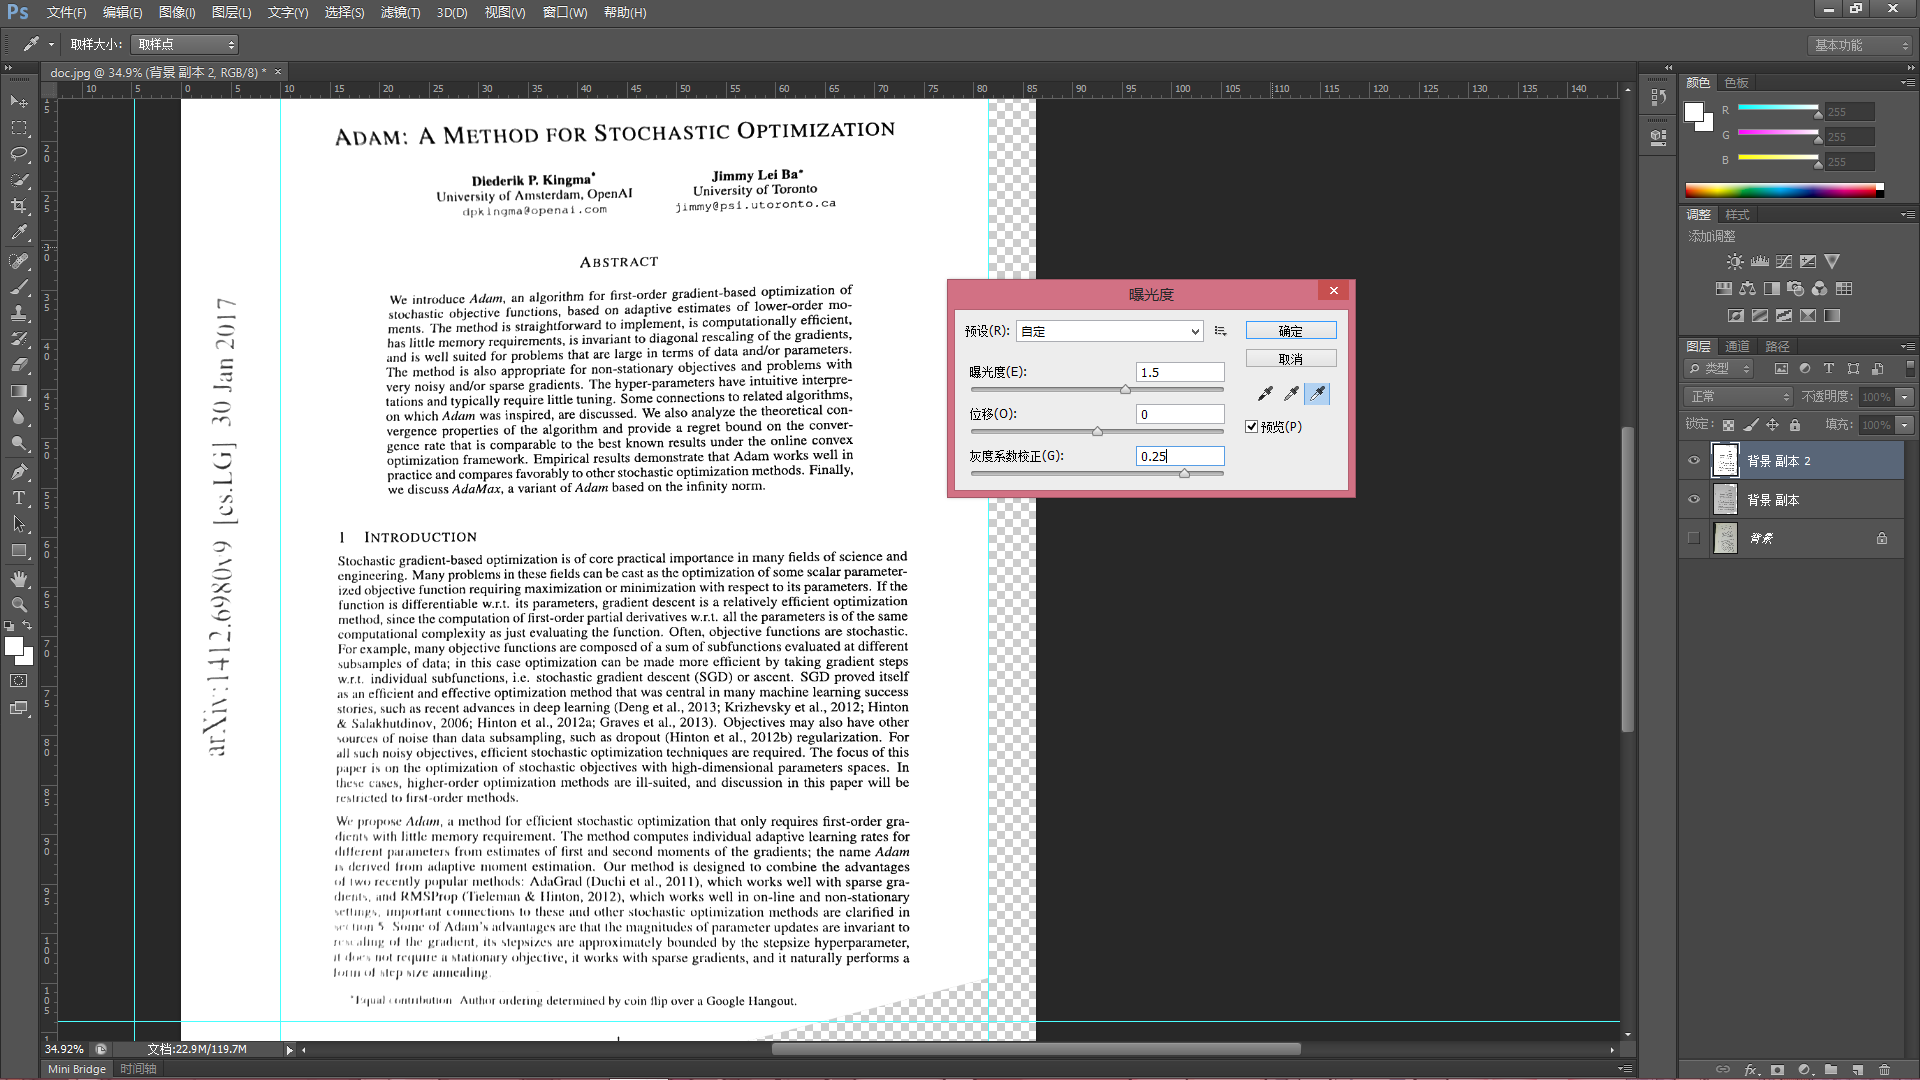Screen dimensions: 1920x1080
Task: Click the delete layer trash icon
Action: tap(1885, 1069)
